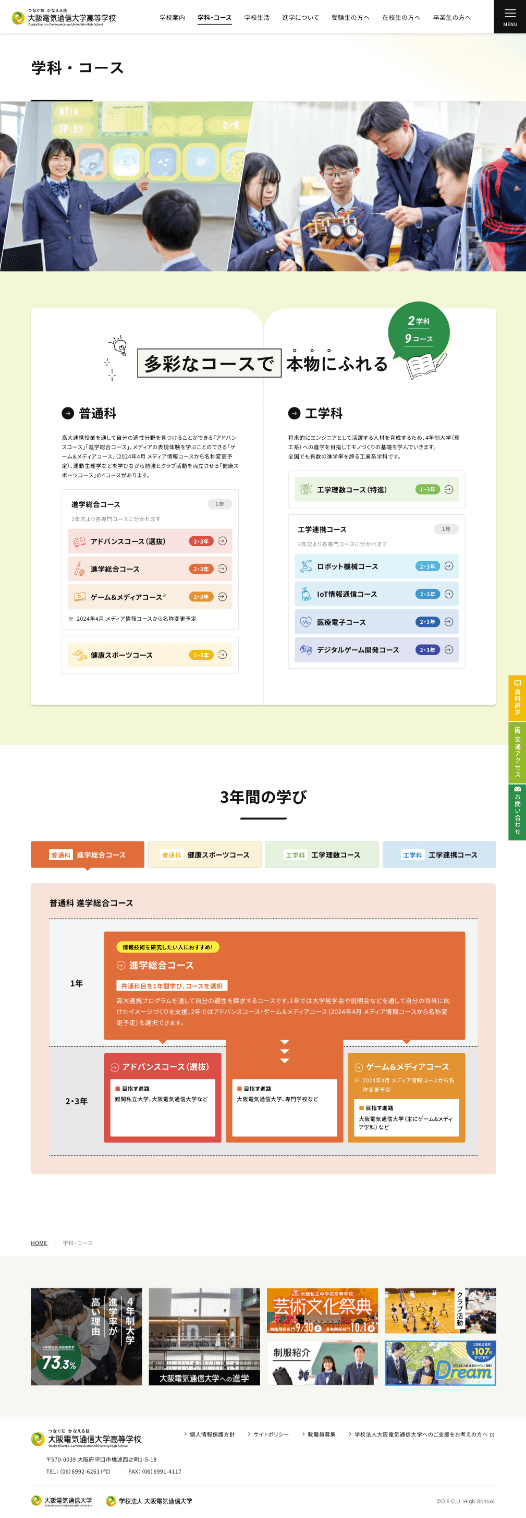This screenshot has height=1518, width=526.
Task: Switch to 工学連携コース tab
Action: [439, 855]
